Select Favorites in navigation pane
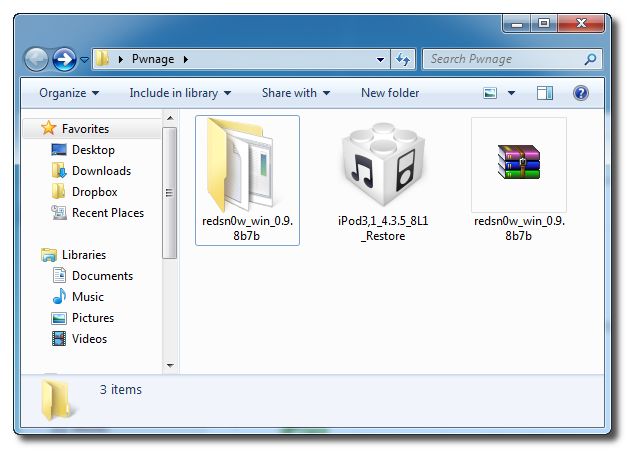Image resolution: width=626 pixels, height=449 pixels. coord(85,129)
